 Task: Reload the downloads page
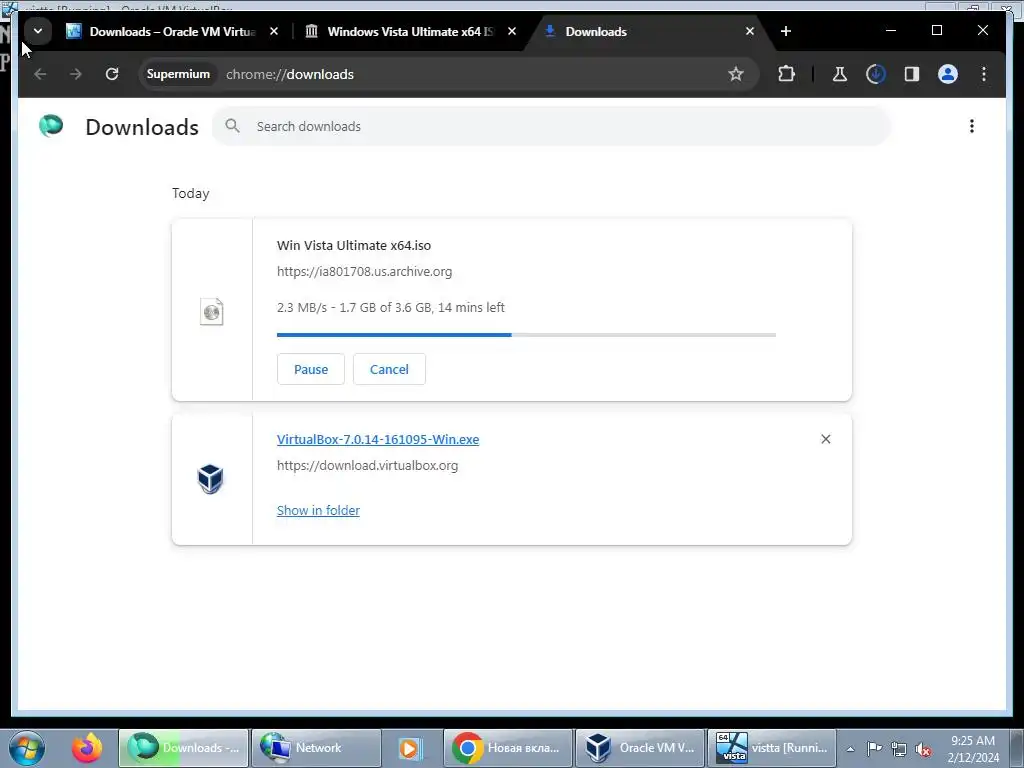[112, 74]
